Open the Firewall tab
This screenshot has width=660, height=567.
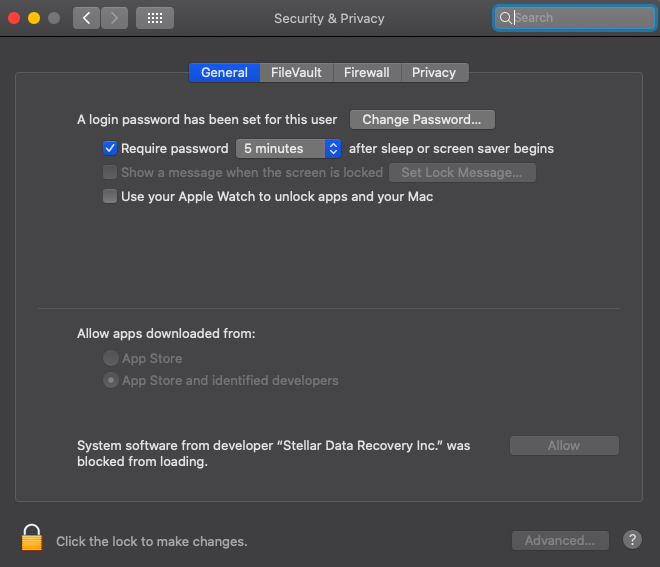coord(366,72)
